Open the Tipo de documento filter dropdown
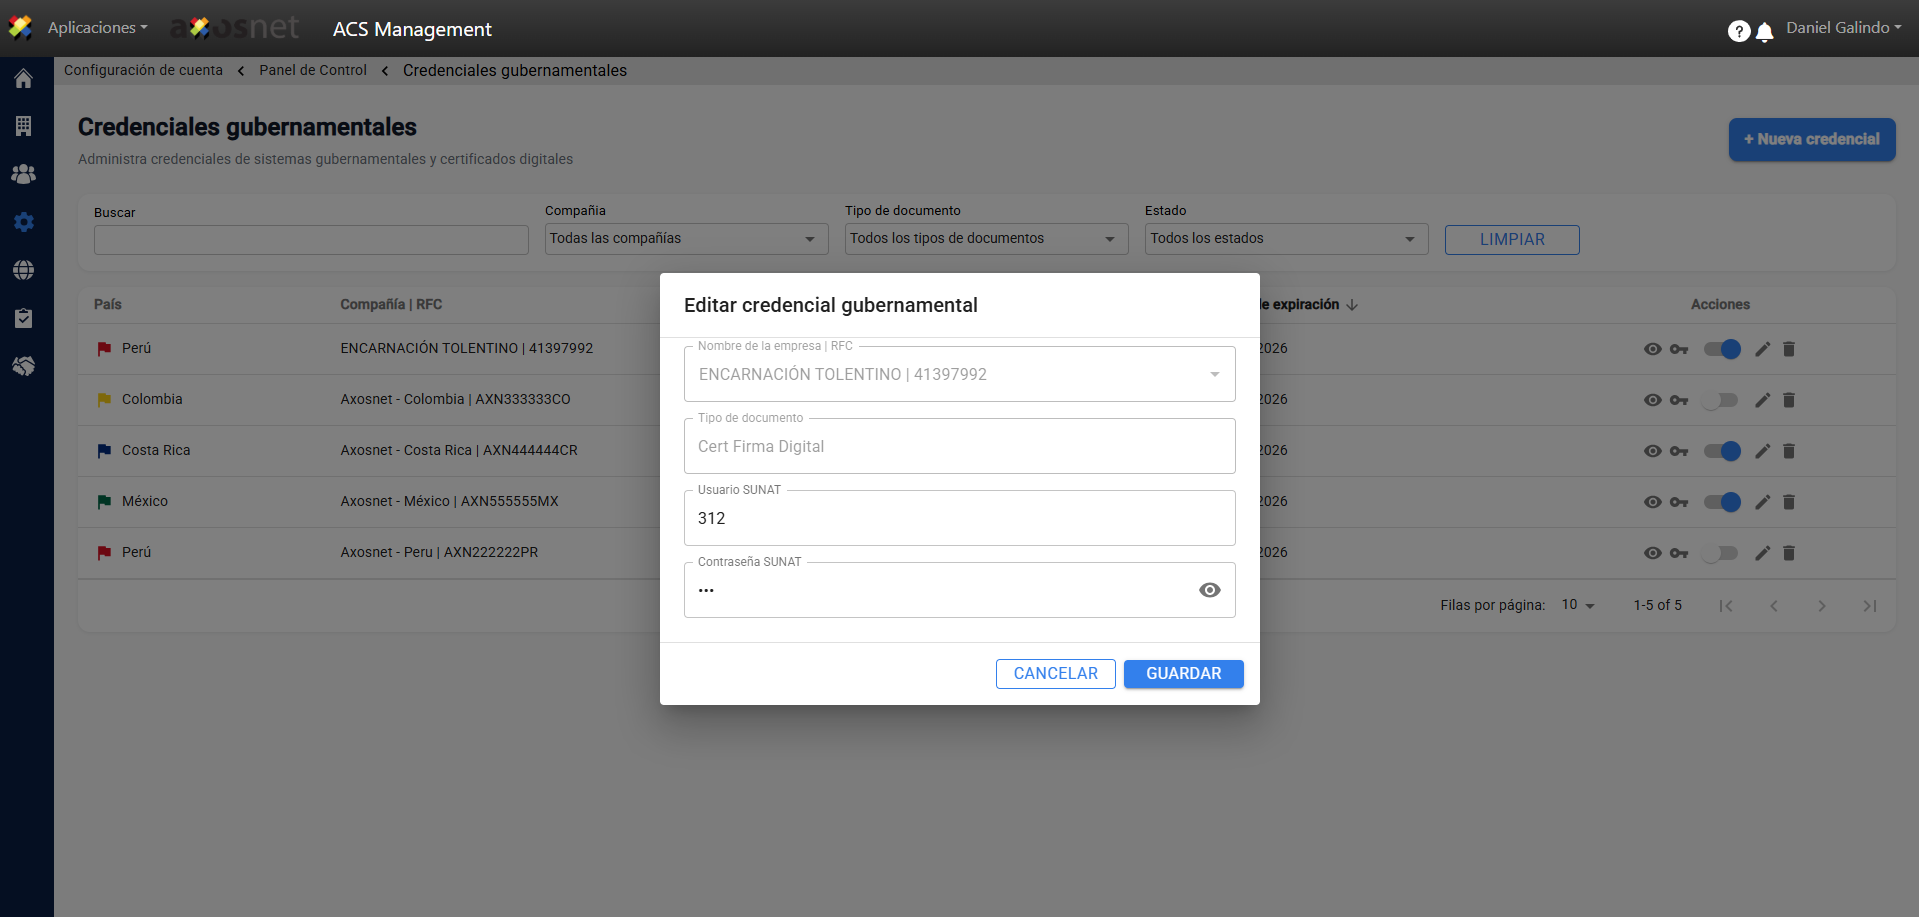Viewport: 1919px width, 917px height. click(x=986, y=239)
